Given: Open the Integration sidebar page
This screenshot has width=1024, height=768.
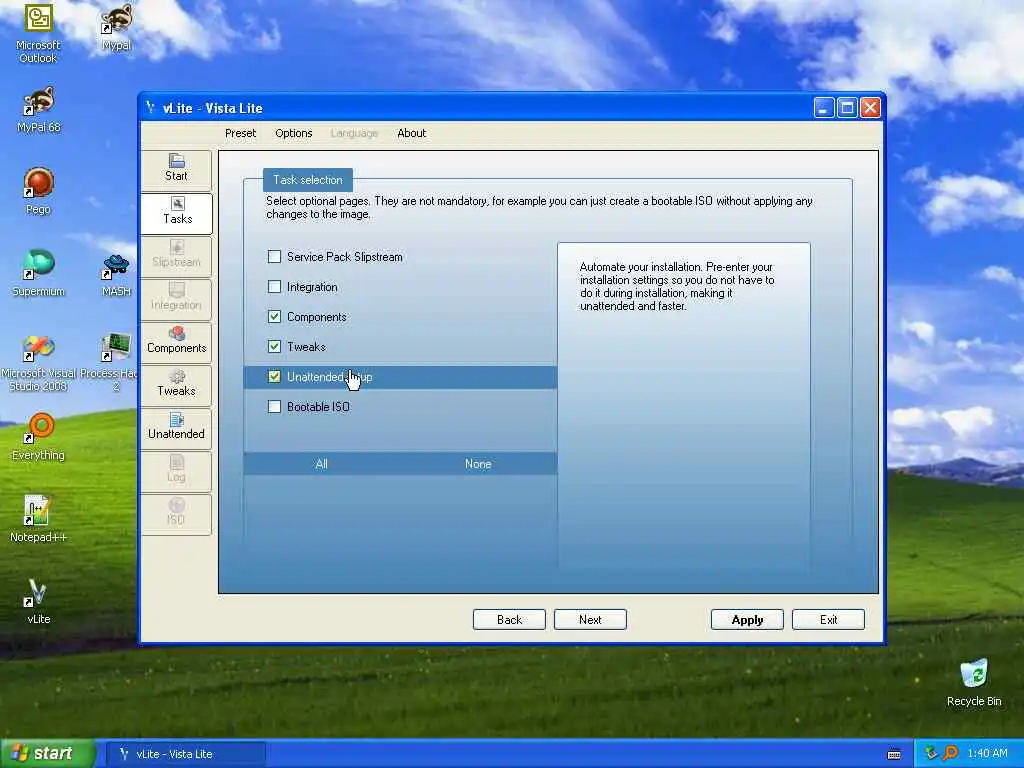Looking at the screenshot, I should coord(176,298).
